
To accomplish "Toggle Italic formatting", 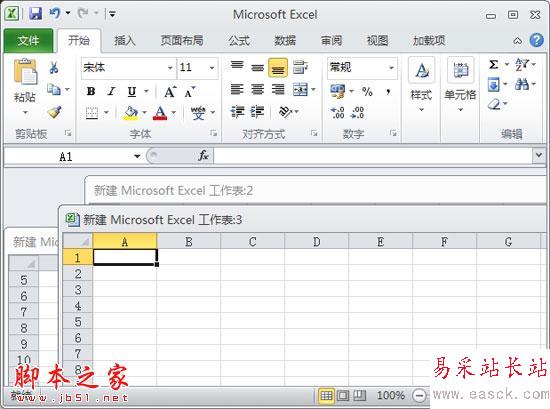I will click(112, 92).
